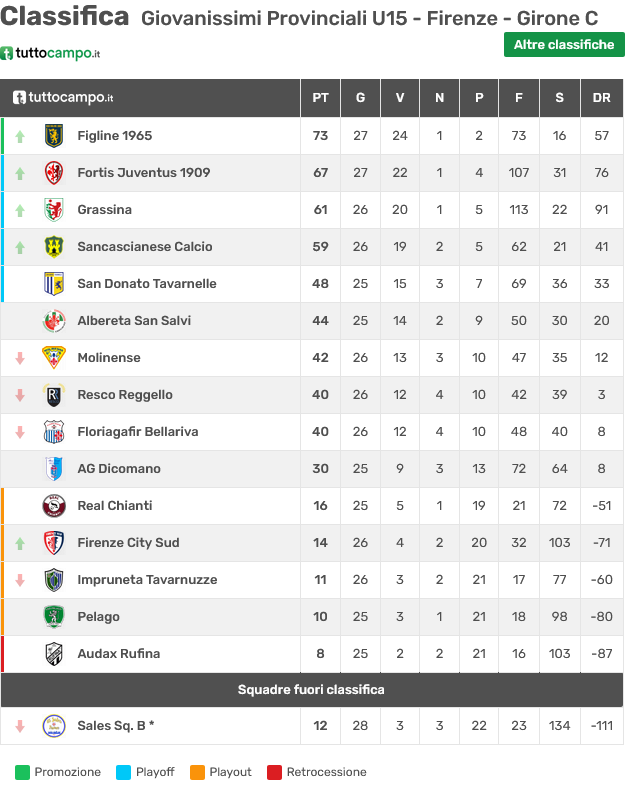Click the Figline 1965 team crest
Viewport: 625px width, 791px height.
(54, 136)
